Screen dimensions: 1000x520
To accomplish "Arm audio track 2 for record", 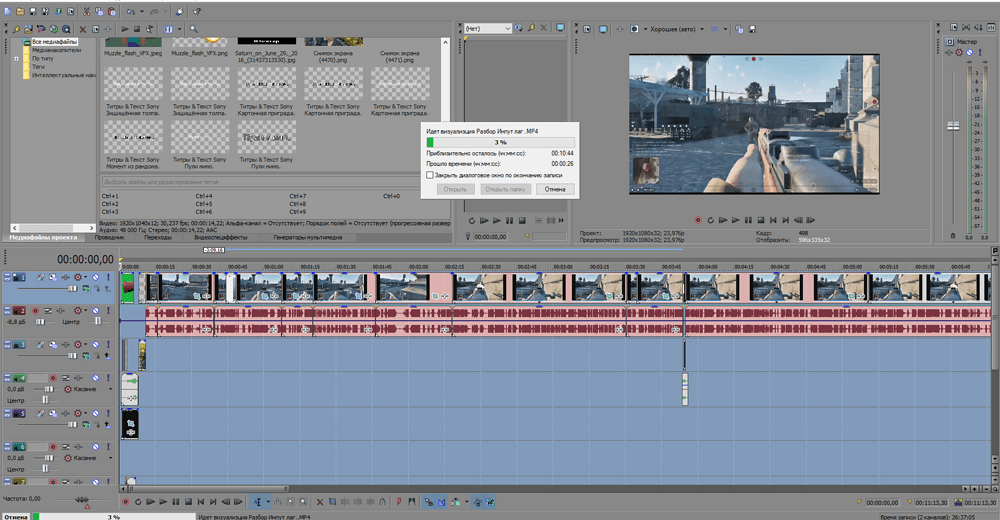I will point(36,311).
